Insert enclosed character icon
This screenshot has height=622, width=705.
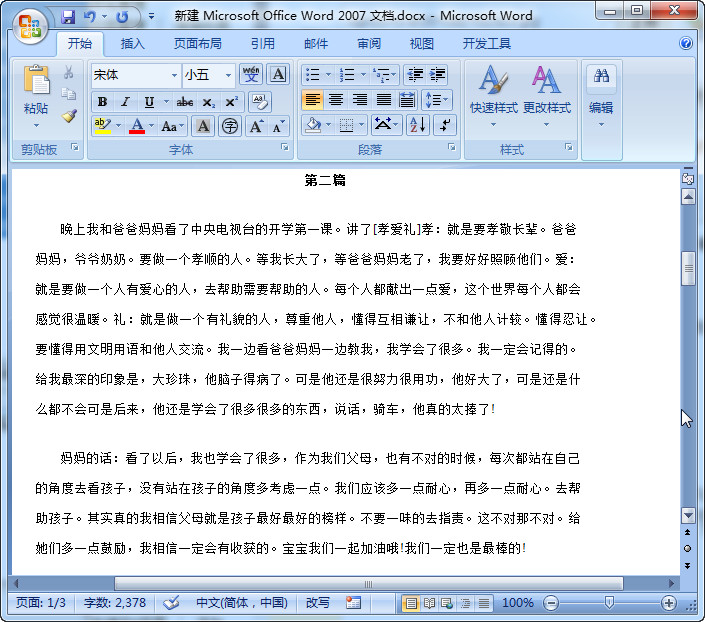230,126
